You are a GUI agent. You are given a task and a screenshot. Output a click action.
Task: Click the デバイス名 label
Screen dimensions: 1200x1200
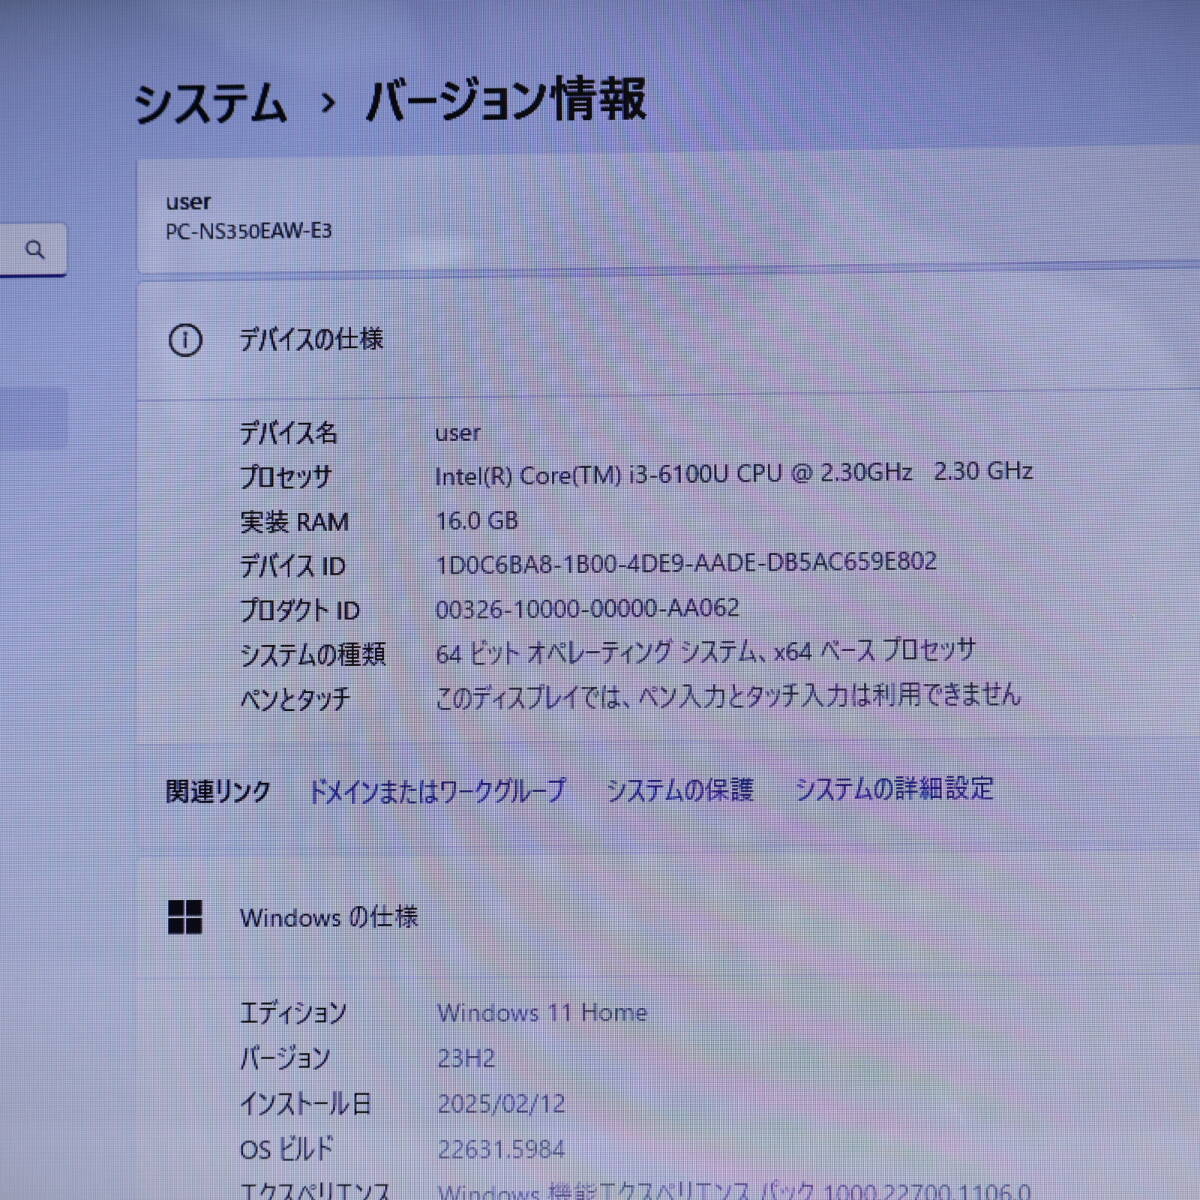288,434
